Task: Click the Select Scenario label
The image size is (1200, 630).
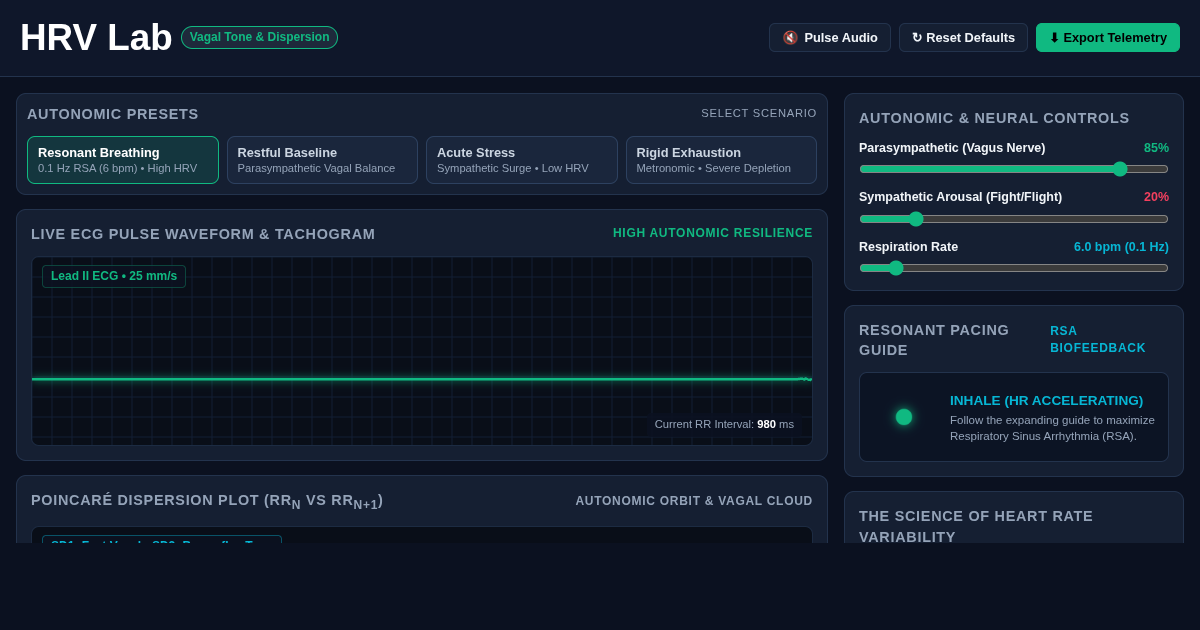Action: click(759, 113)
